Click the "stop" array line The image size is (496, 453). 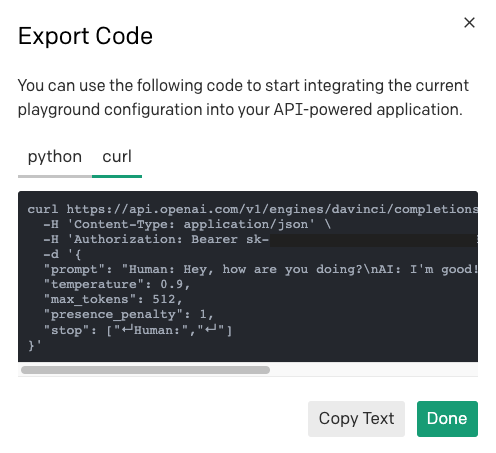click(x=138, y=330)
